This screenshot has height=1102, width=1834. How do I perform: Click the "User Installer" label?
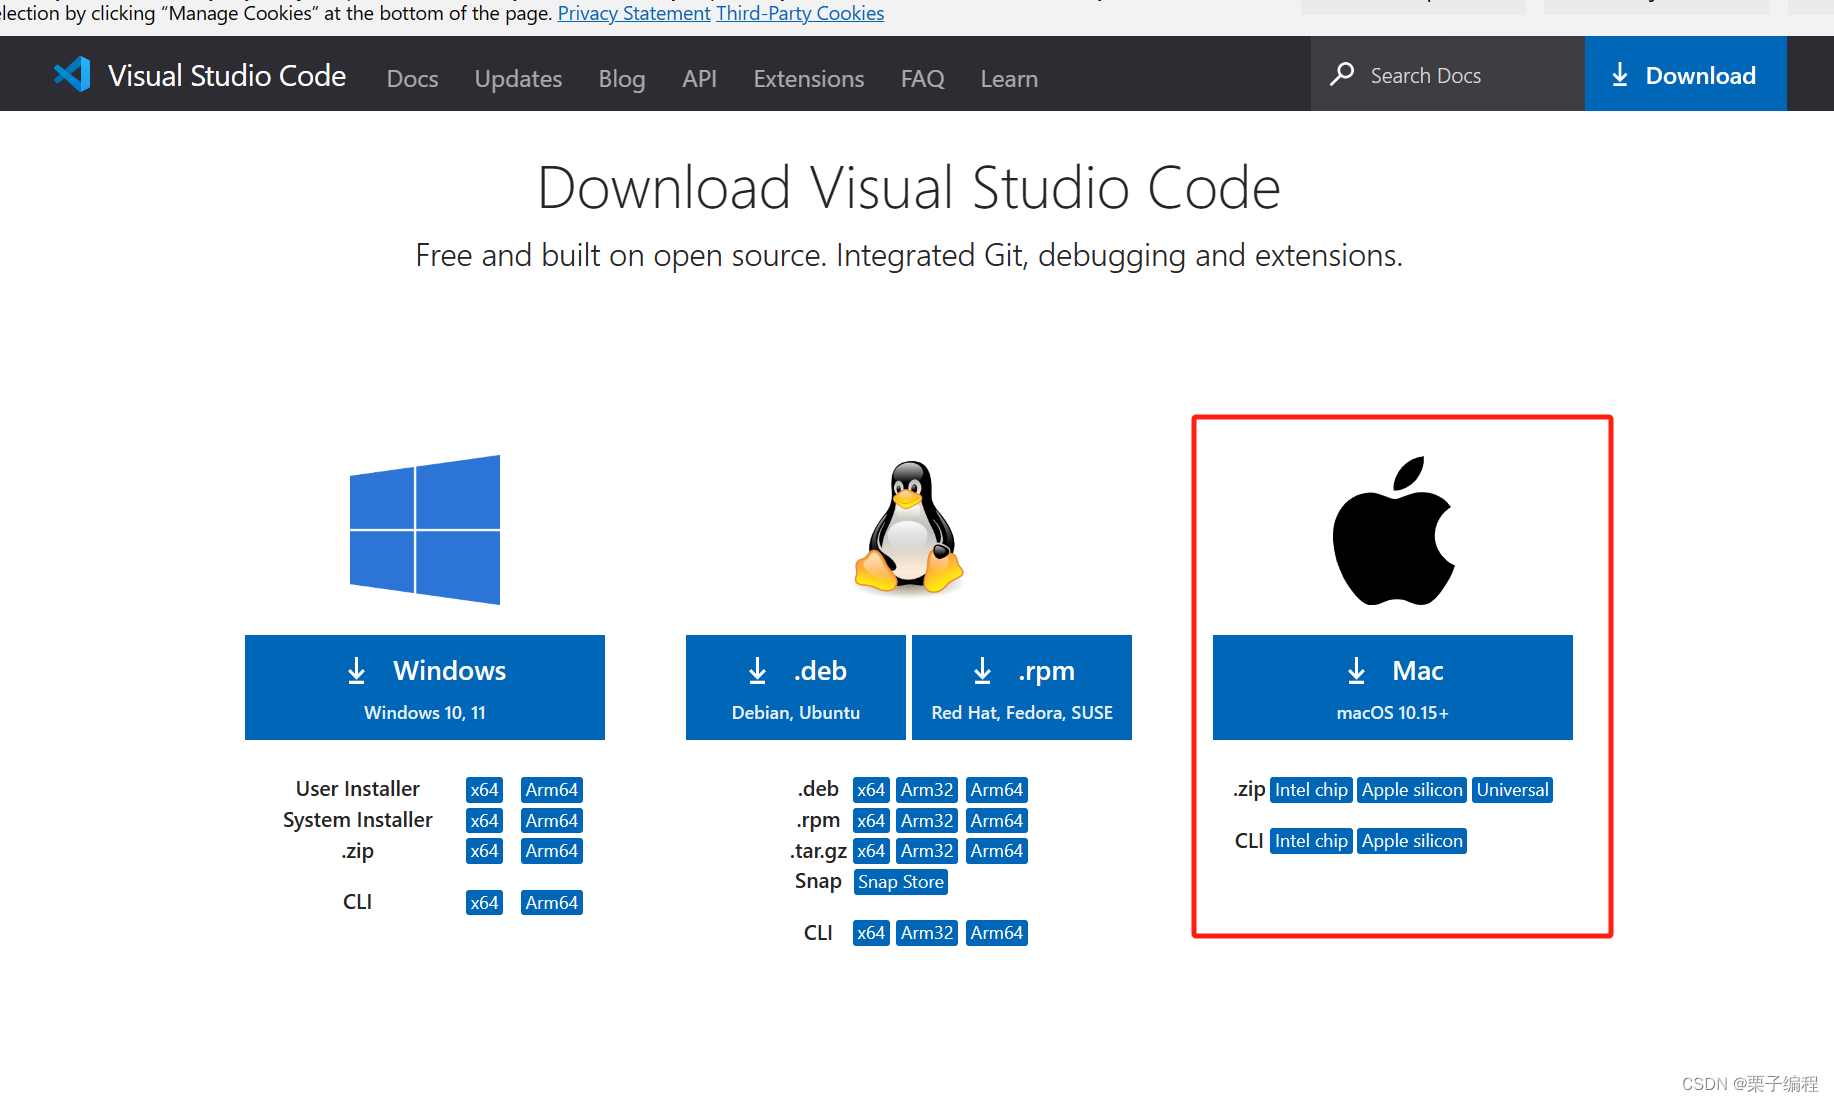point(358,789)
